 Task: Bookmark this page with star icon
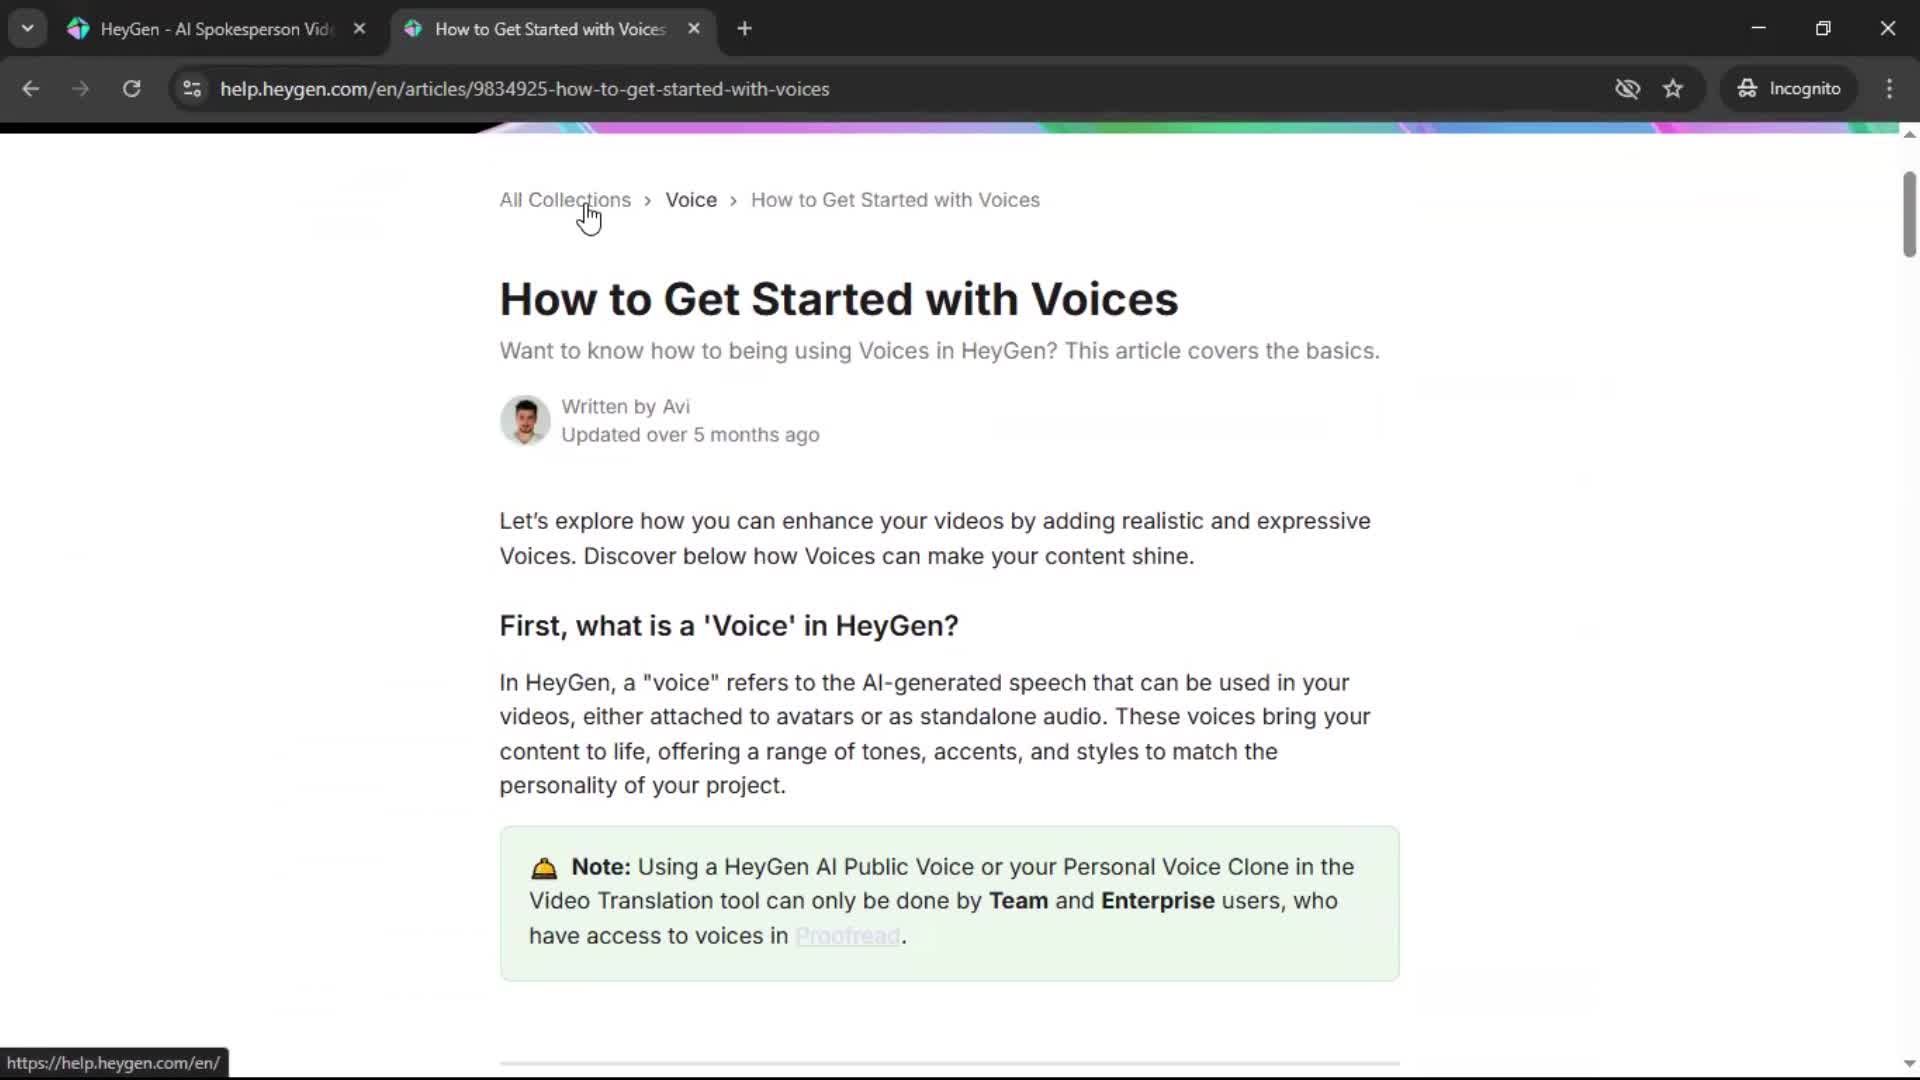(1673, 89)
